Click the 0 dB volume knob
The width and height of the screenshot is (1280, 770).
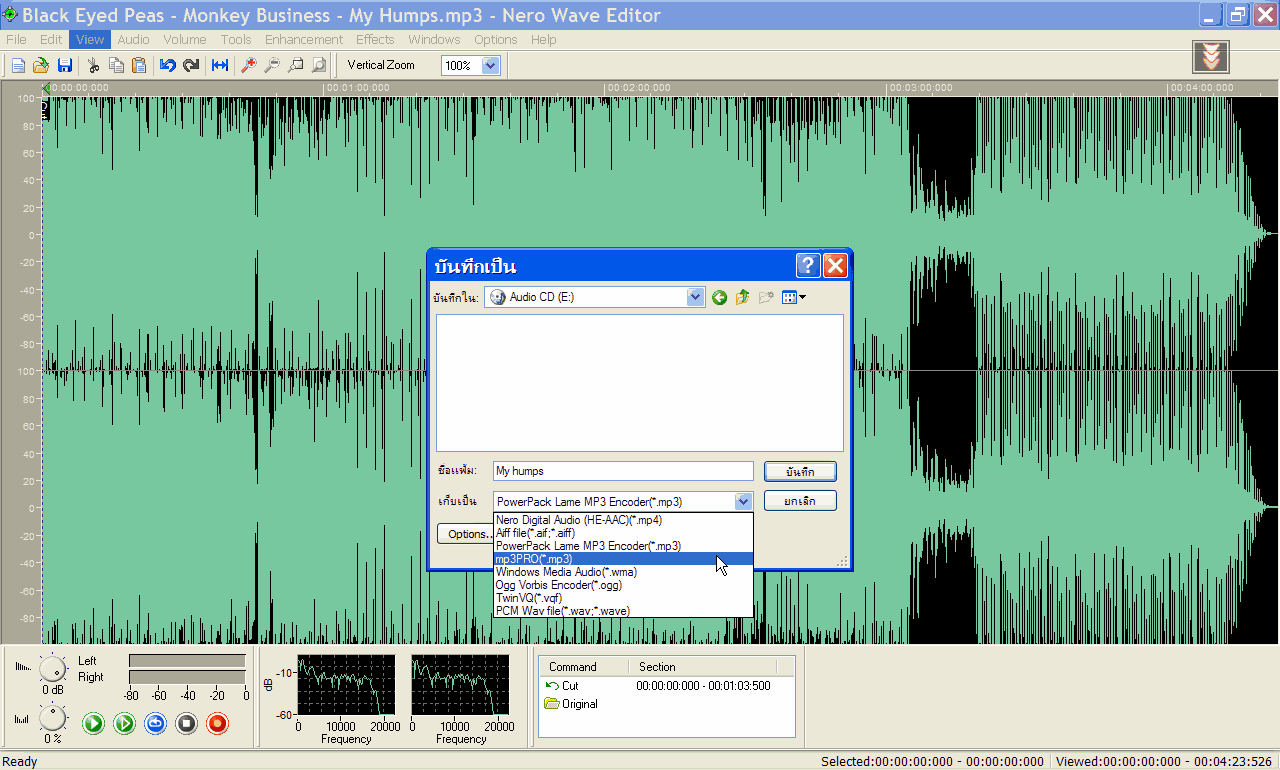[52, 669]
